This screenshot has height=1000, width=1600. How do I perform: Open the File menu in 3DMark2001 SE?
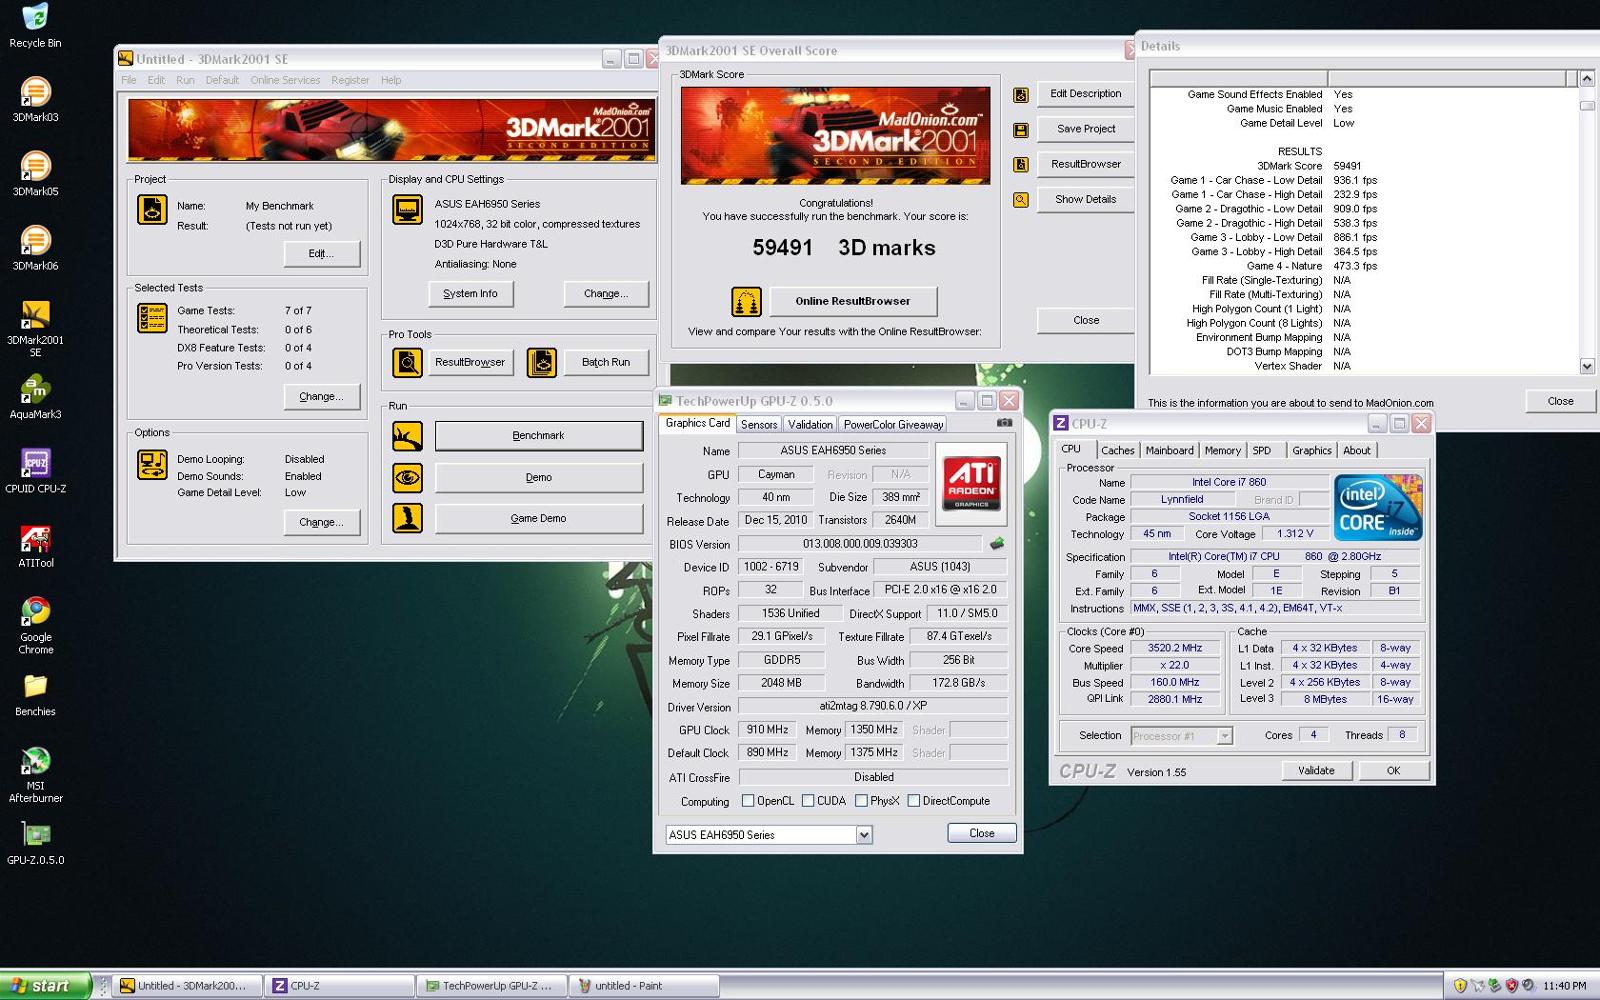pyautogui.click(x=129, y=80)
